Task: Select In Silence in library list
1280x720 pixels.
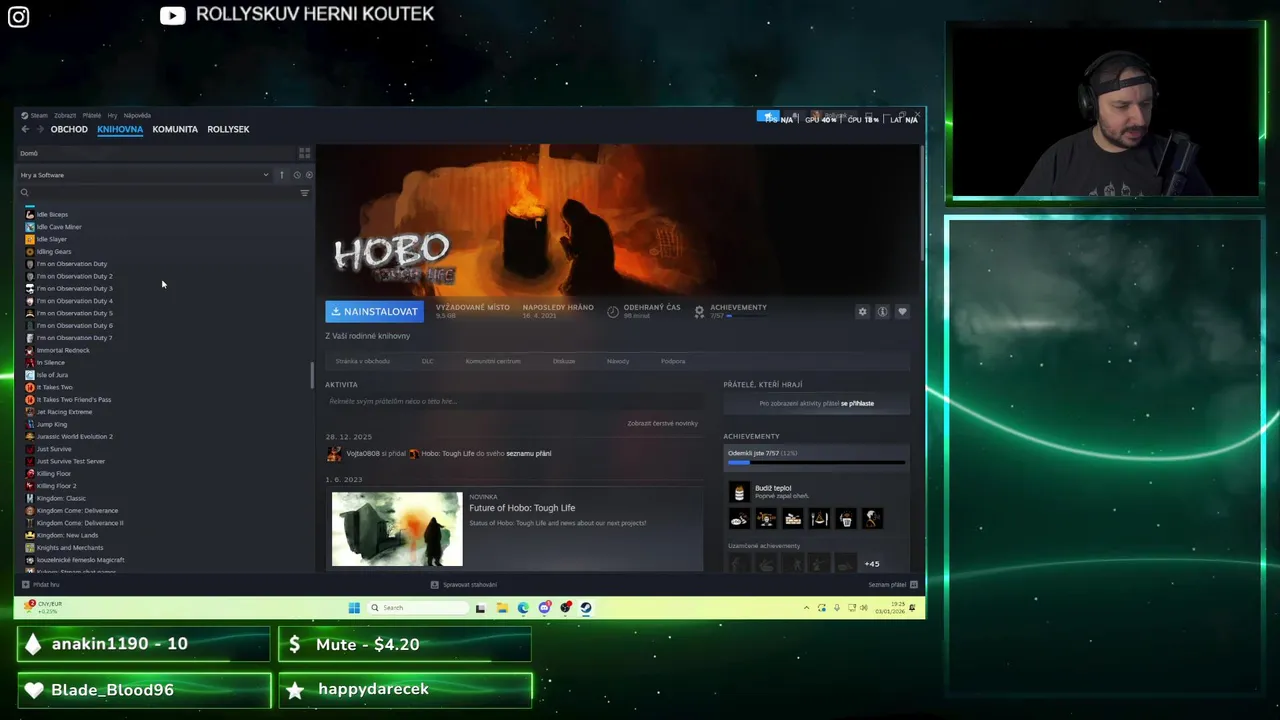Action: click(50, 362)
